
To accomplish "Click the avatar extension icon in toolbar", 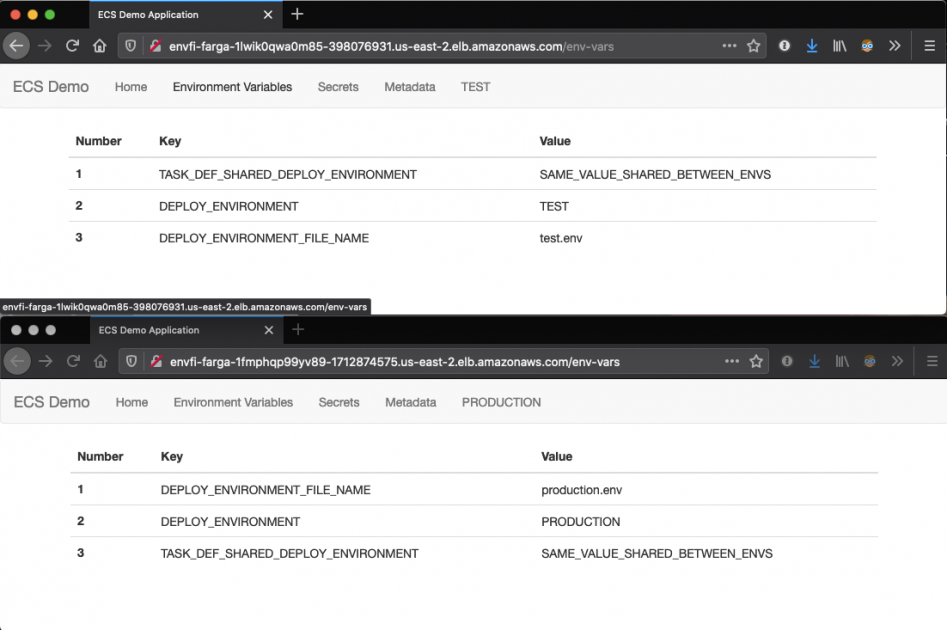I will tap(866, 45).
